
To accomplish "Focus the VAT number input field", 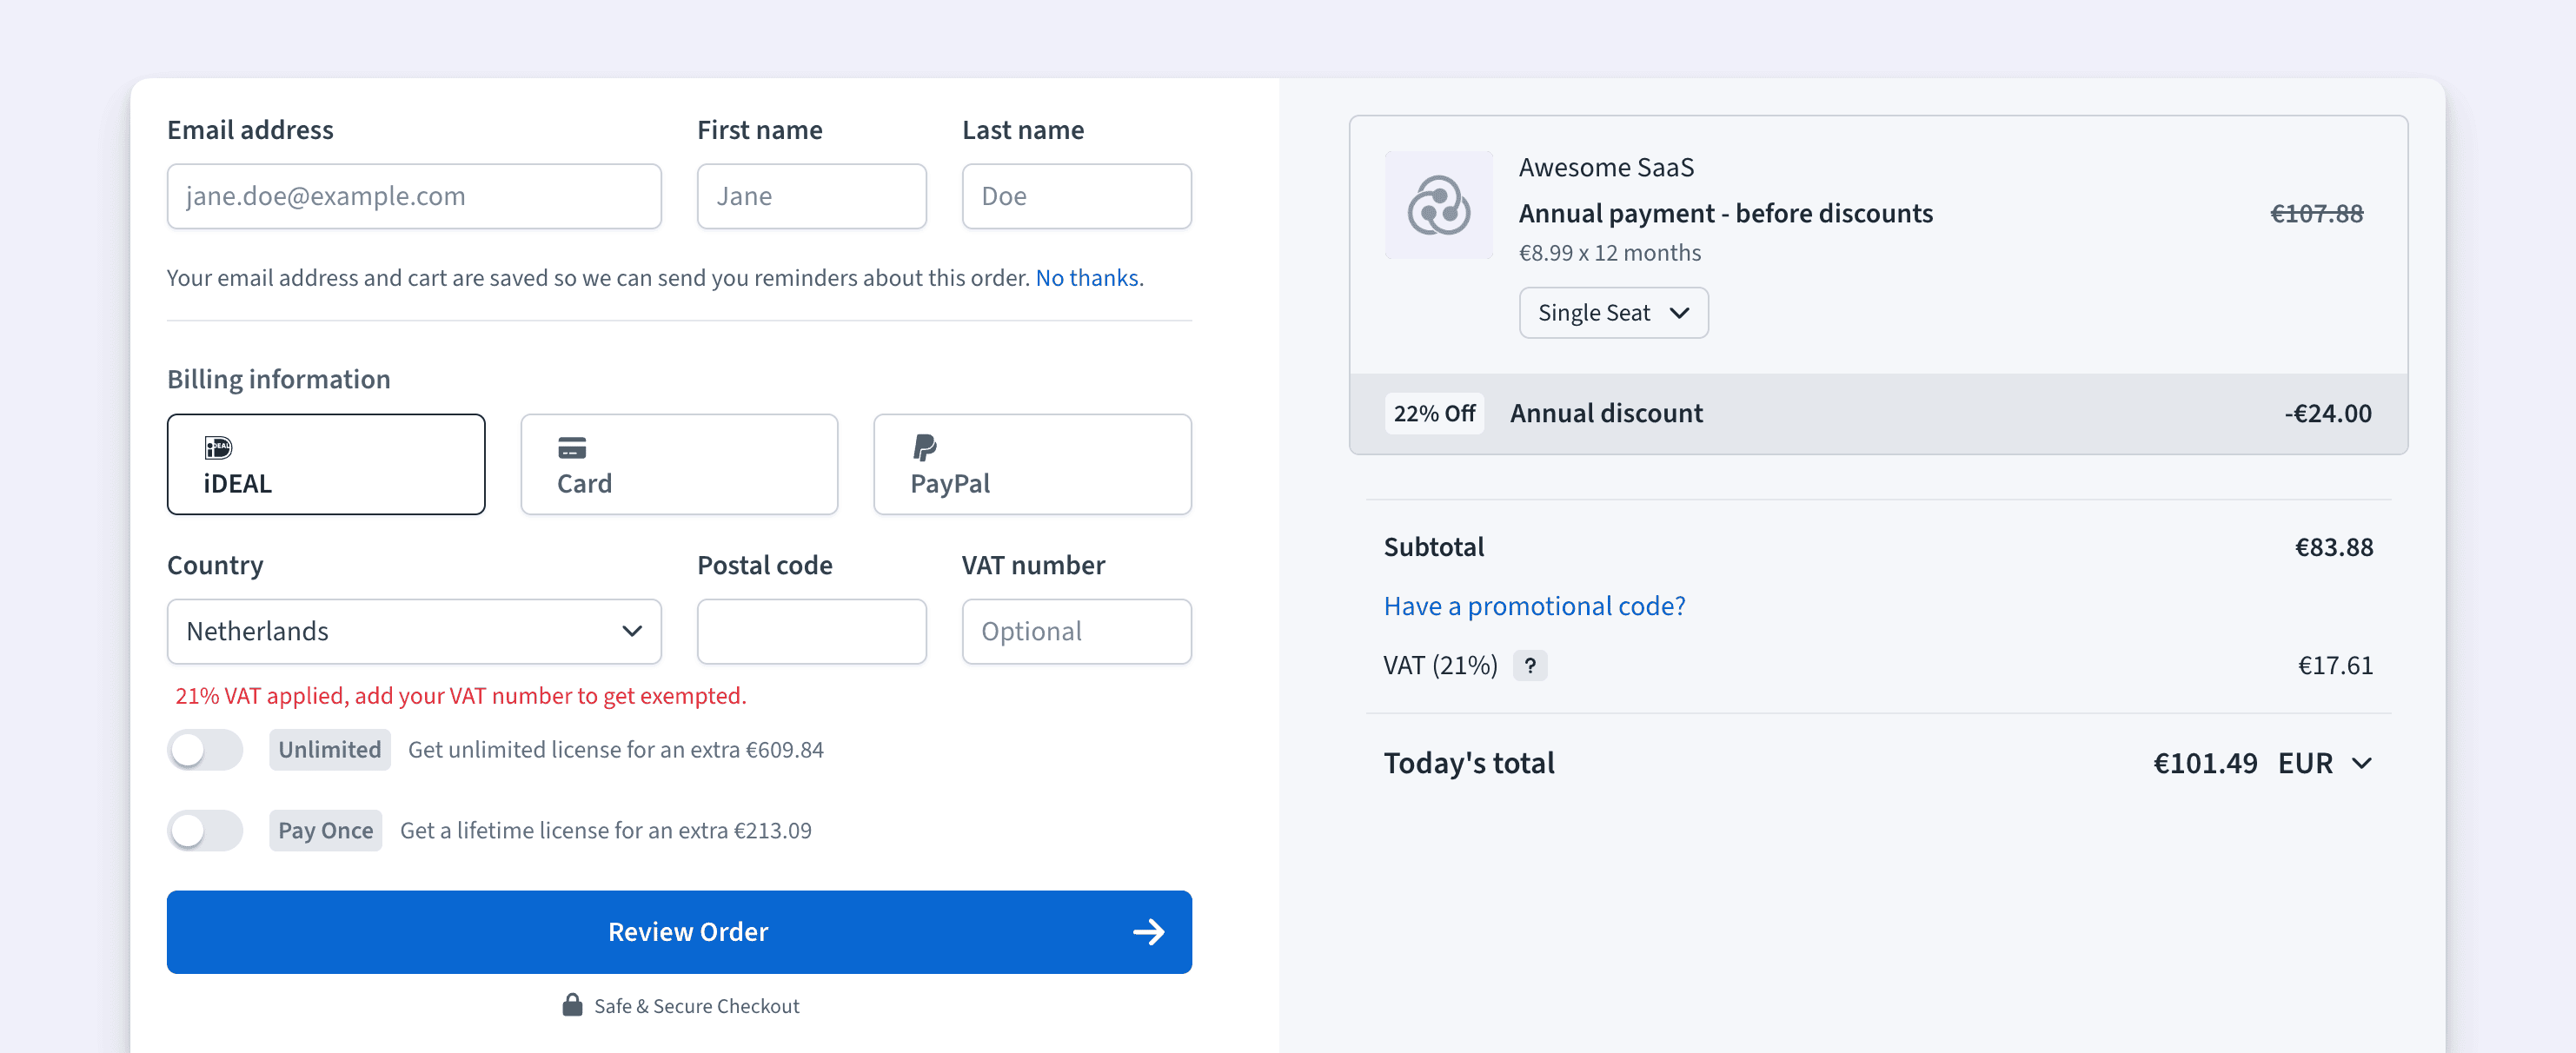I will [1076, 631].
